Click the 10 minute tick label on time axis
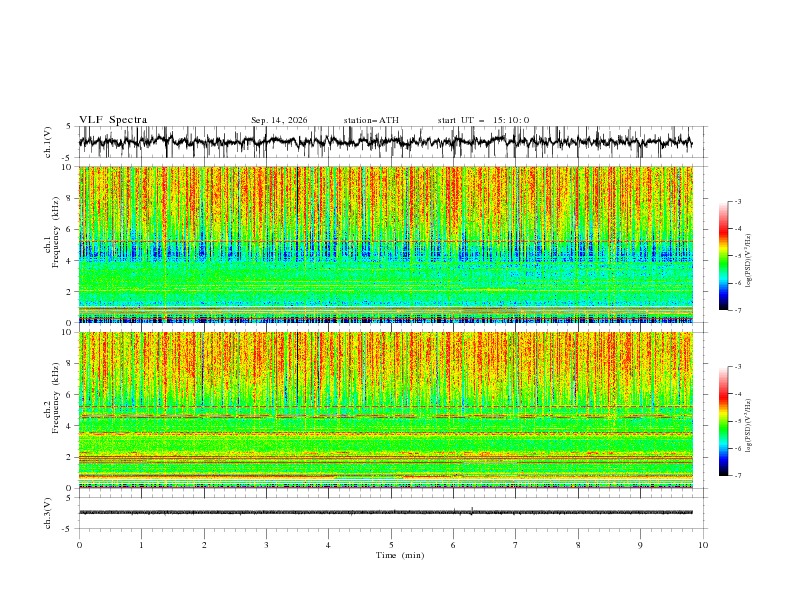Image resolution: width=792 pixels, height=612 pixels. click(703, 545)
